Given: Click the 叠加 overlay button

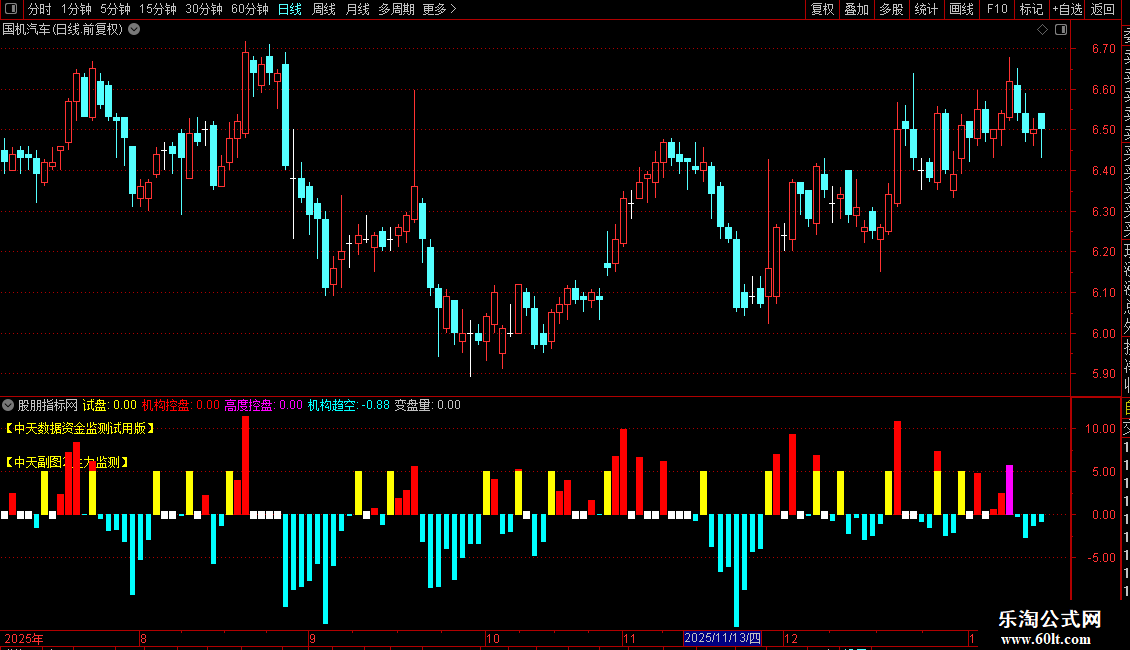Looking at the screenshot, I should tap(857, 9).
